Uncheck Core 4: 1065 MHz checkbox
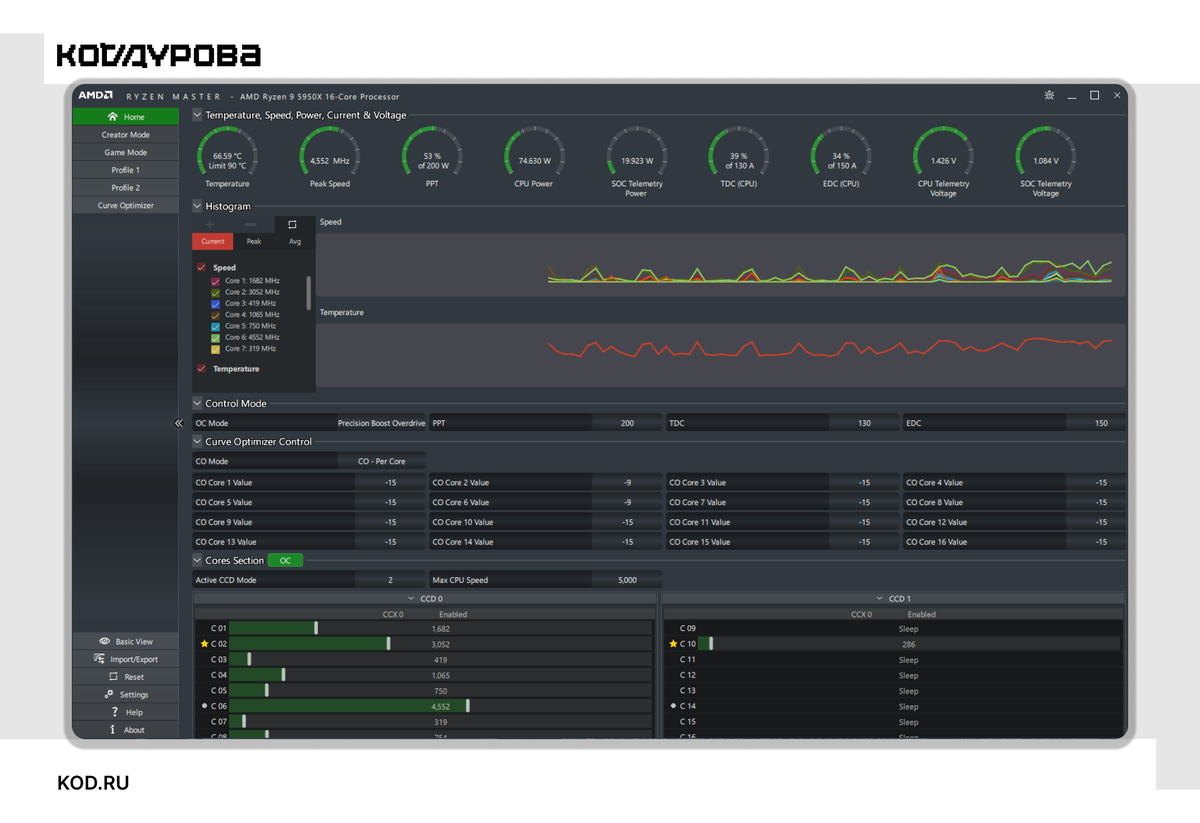 pyautogui.click(x=215, y=315)
